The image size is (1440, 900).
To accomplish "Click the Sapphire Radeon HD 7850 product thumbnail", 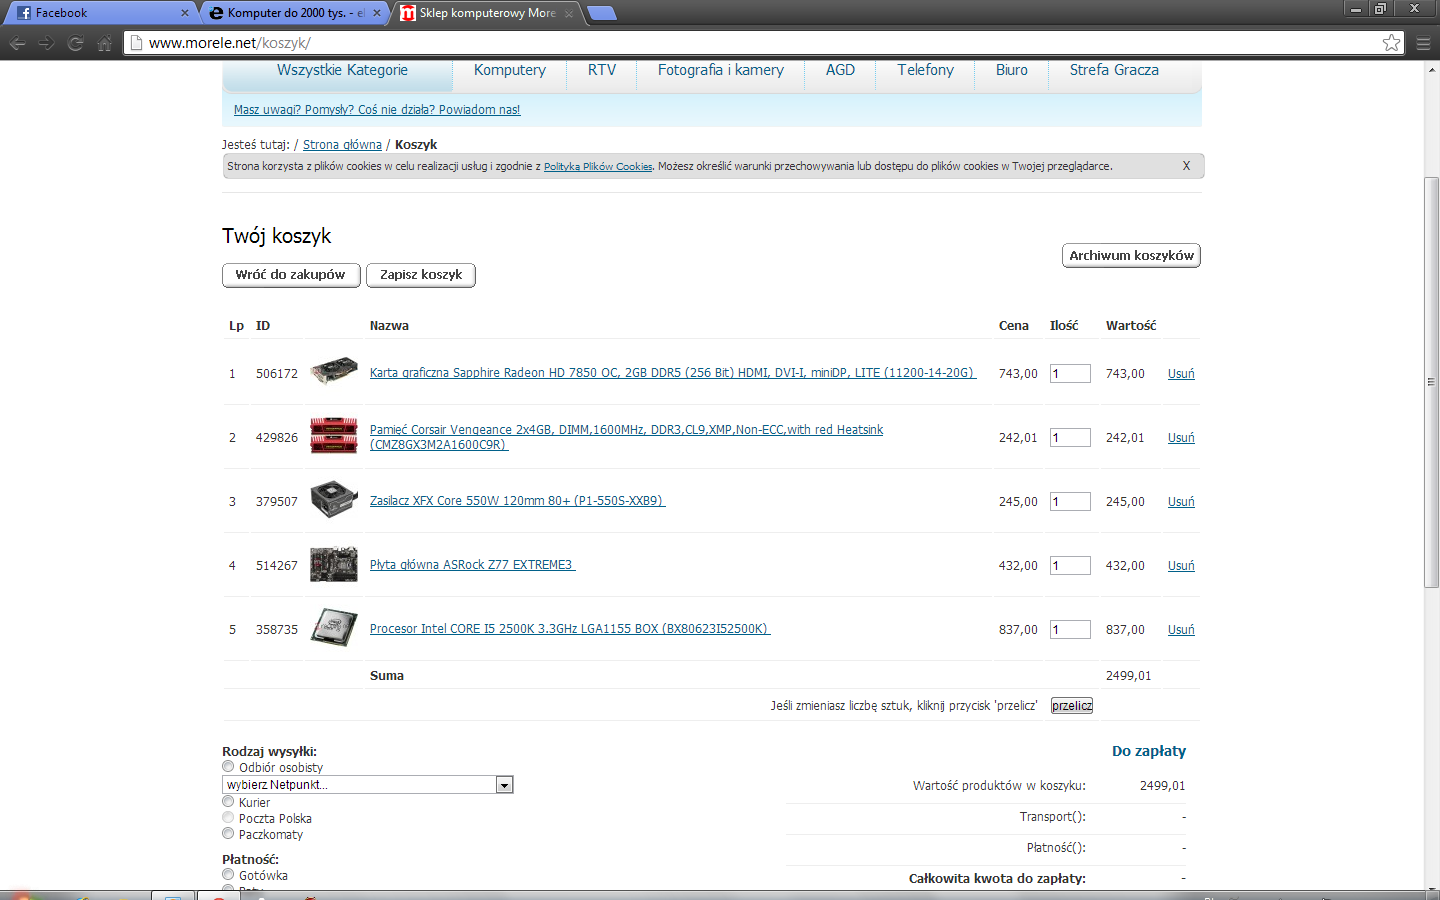I will tap(334, 372).
